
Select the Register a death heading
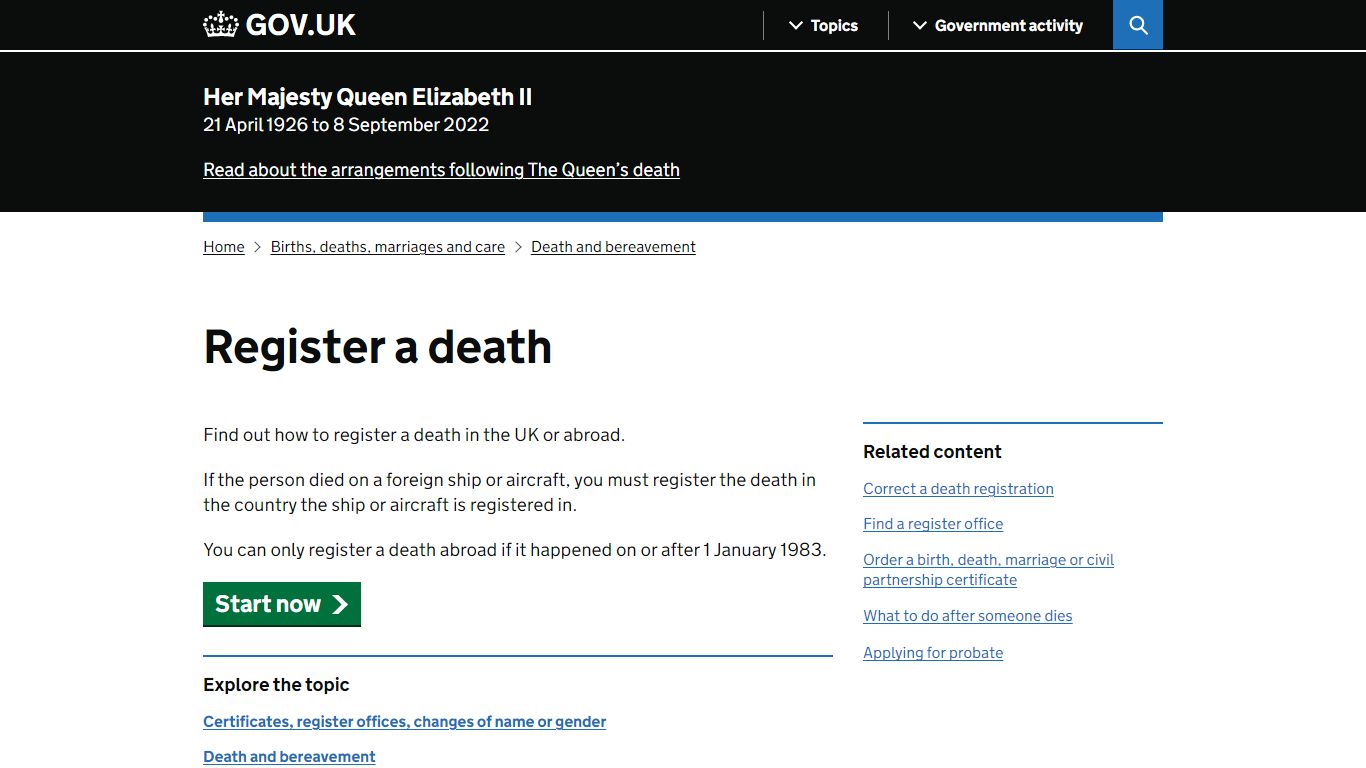pyautogui.click(x=377, y=347)
